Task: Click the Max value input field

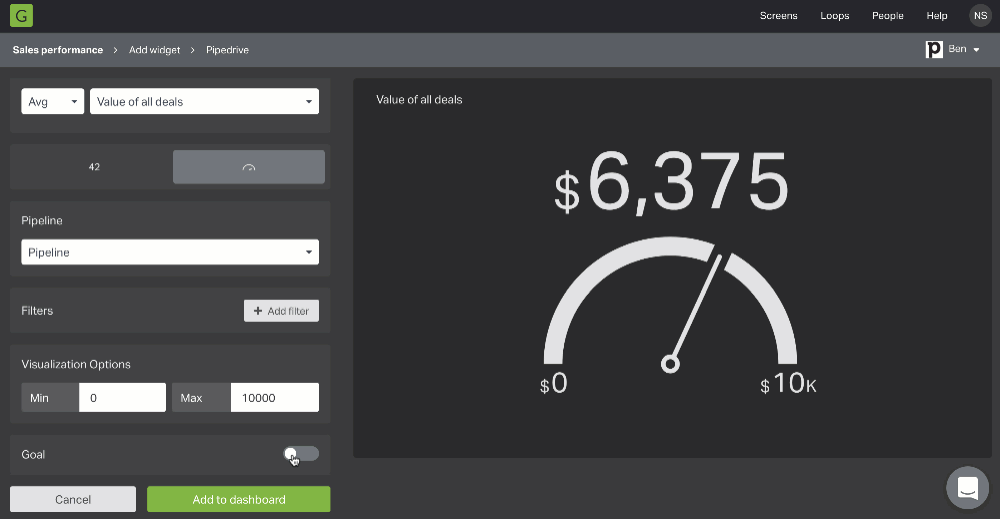Action: tap(275, 397)
